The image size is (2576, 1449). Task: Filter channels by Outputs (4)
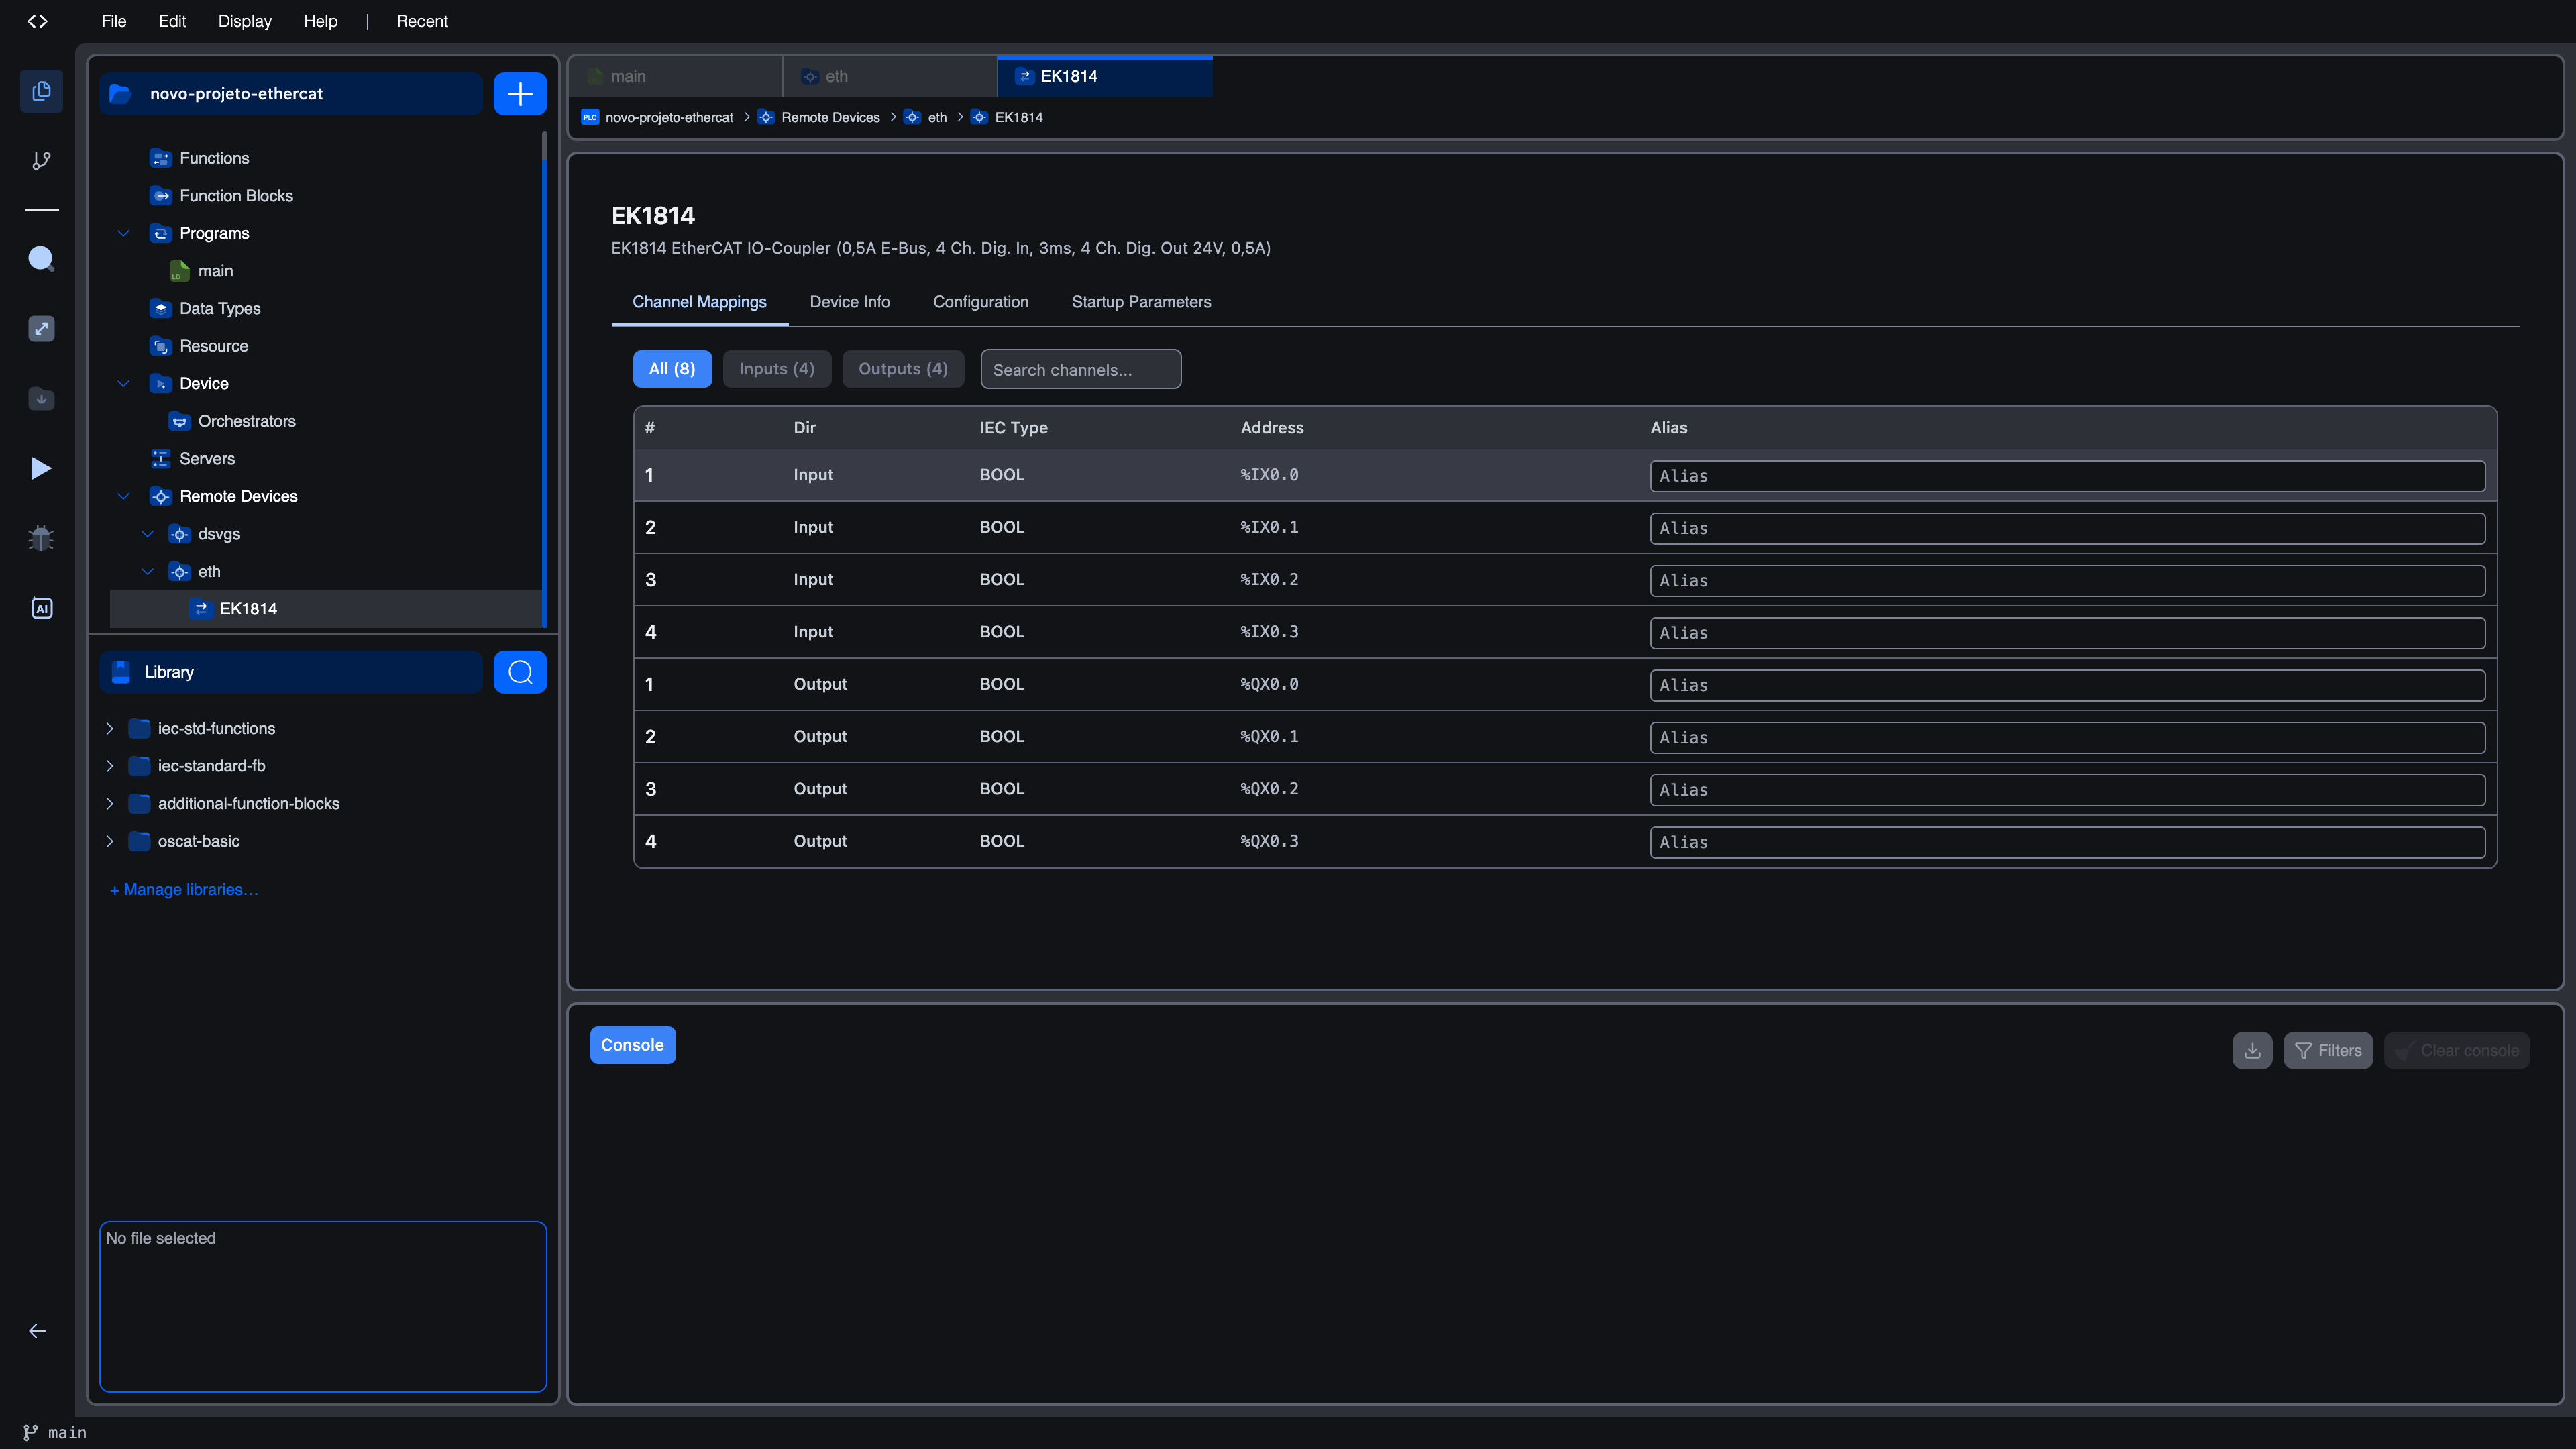903,369
